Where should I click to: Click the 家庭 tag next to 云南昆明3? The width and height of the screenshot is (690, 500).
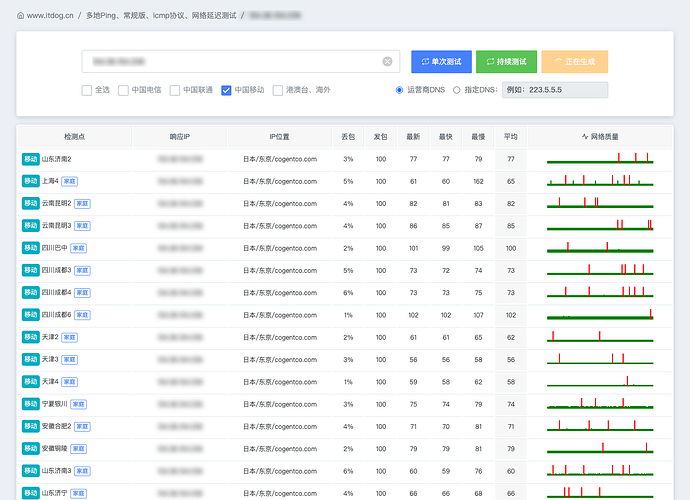[82, 226]
